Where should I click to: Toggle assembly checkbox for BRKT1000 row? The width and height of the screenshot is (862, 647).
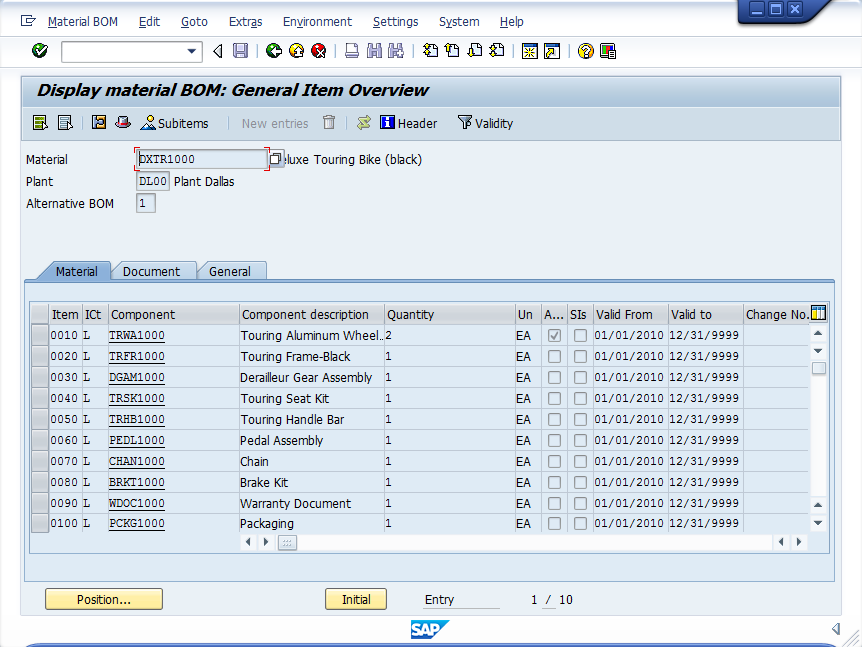tap(554, 482)
